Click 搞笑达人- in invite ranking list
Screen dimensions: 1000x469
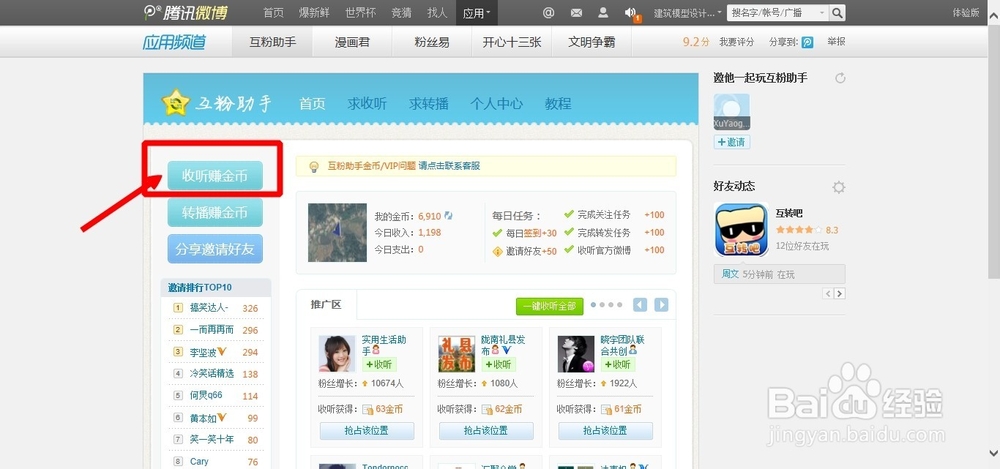tap(209, 308)
